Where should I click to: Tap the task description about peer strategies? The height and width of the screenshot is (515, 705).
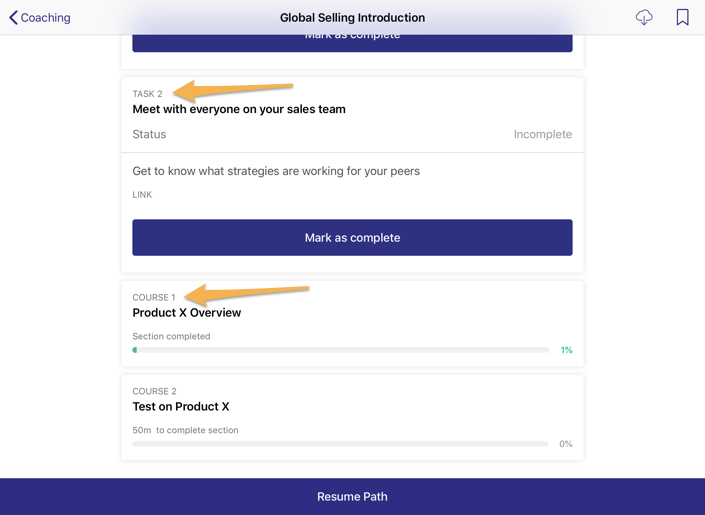276,171
